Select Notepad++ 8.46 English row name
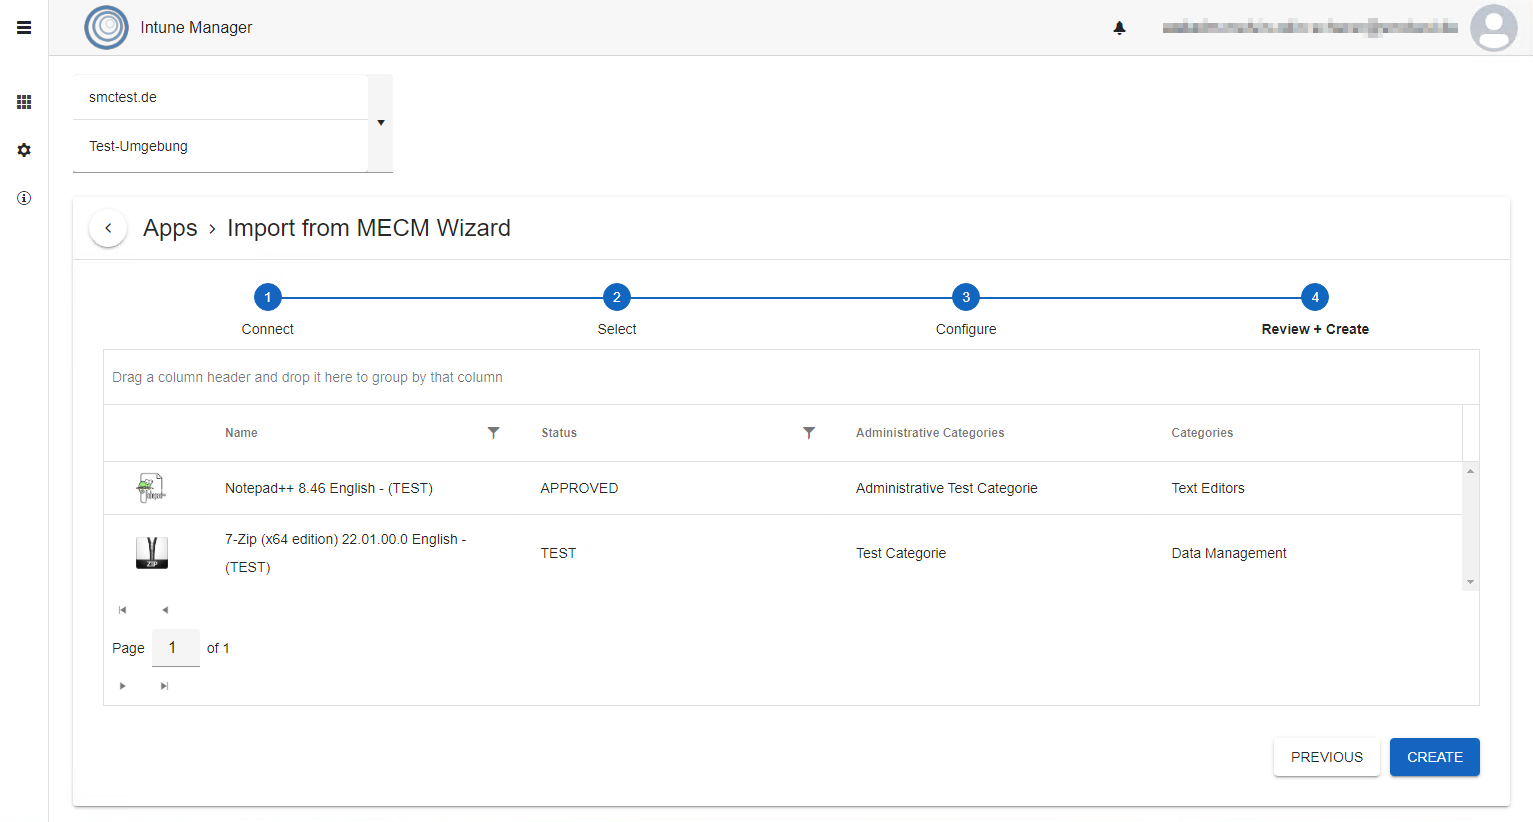This screenshot has height=822, width=1533. click(329, 488)
